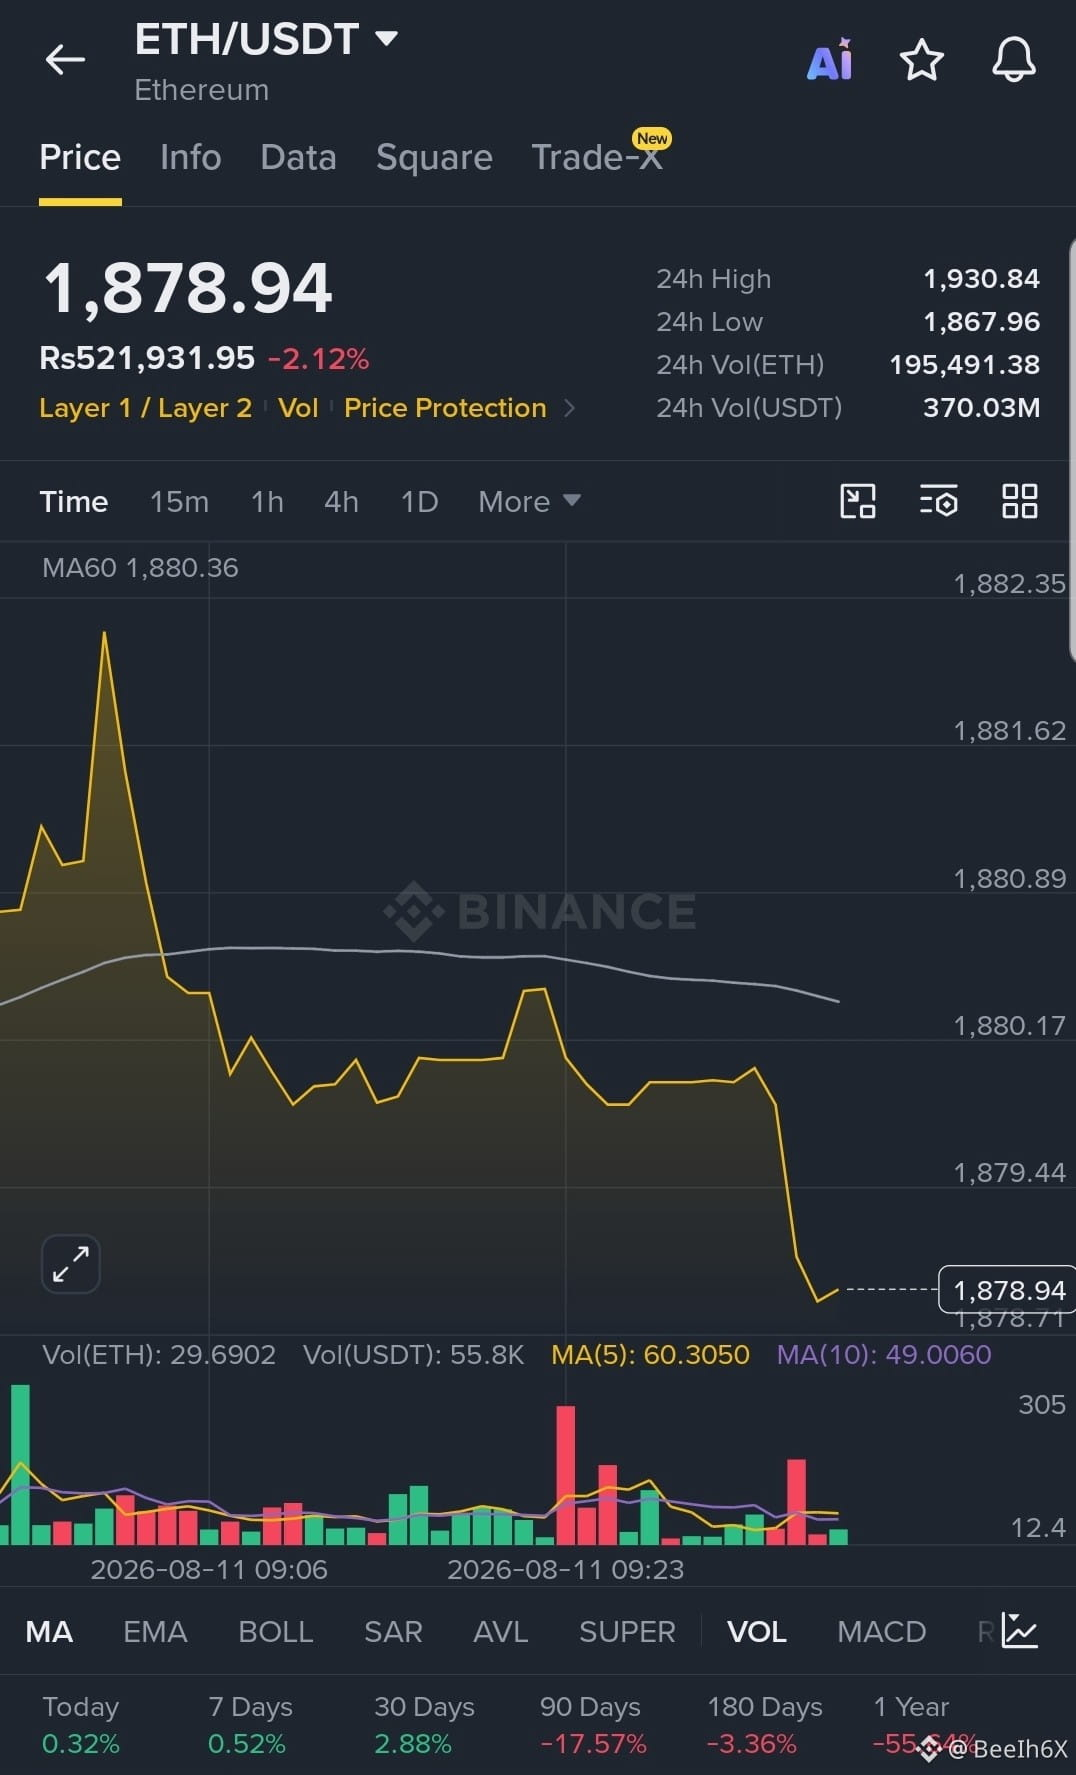Toggle the EMA indicator
The height and width of the screenshot is (1775, 1076).
click(155, 1632)
